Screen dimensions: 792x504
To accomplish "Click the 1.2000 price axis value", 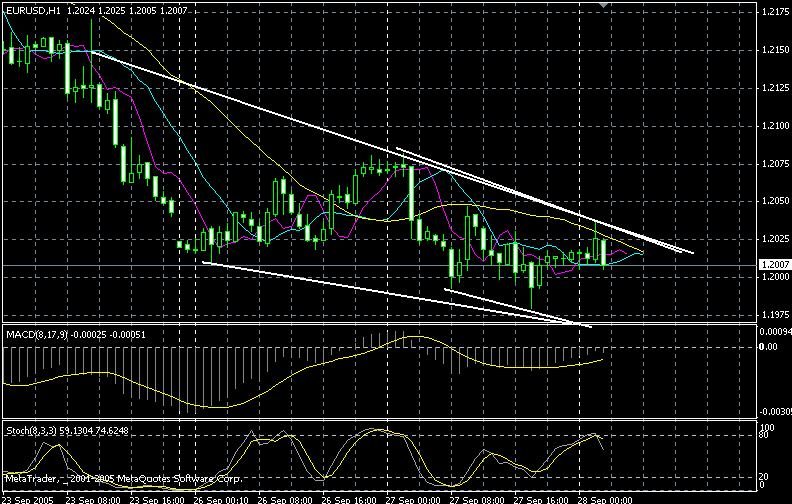I will click(775, 277).
